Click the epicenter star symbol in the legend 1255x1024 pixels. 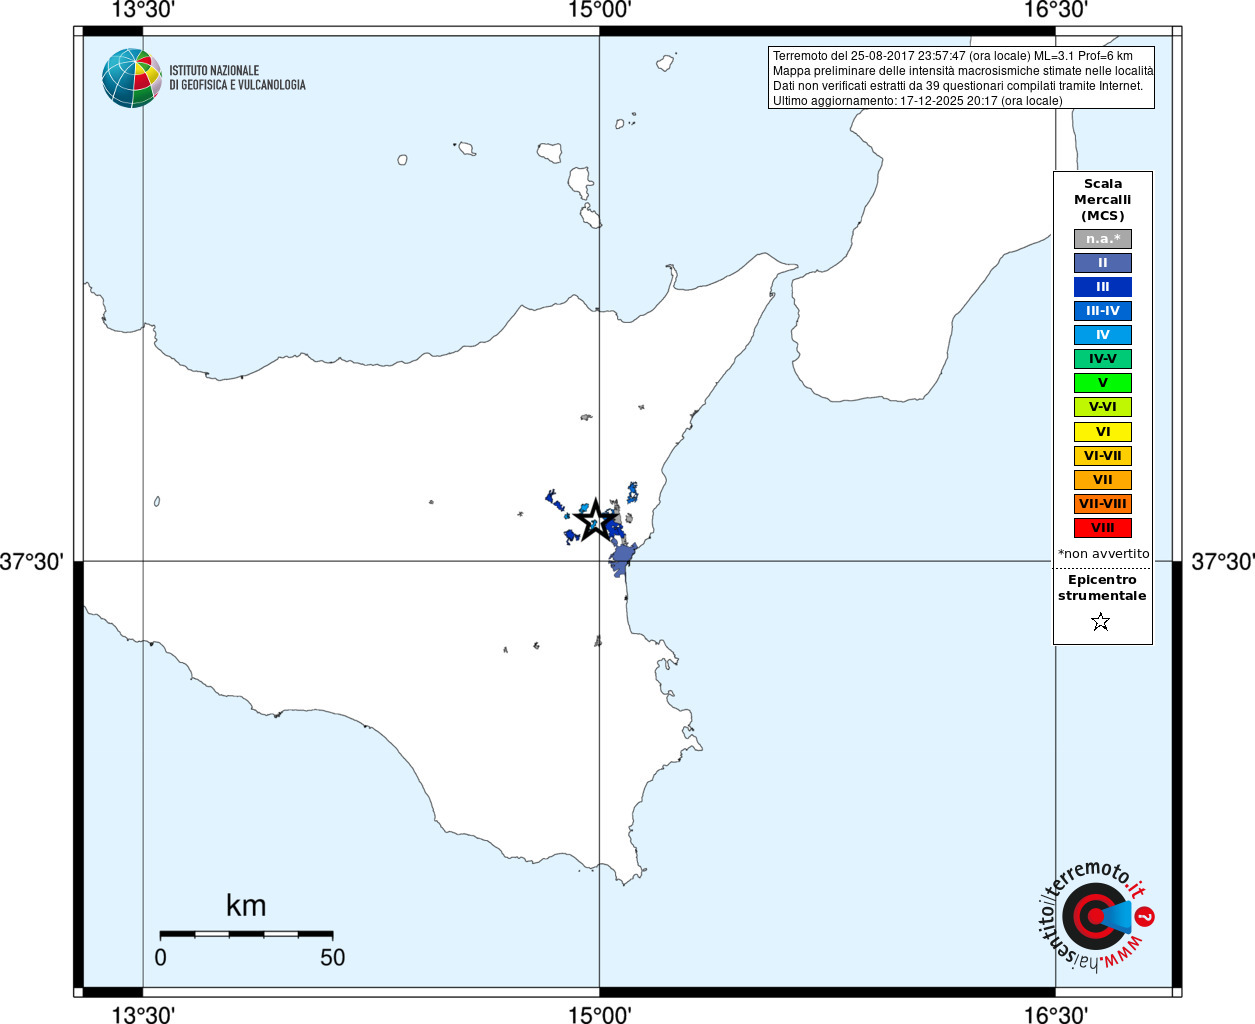point(1101,622)
